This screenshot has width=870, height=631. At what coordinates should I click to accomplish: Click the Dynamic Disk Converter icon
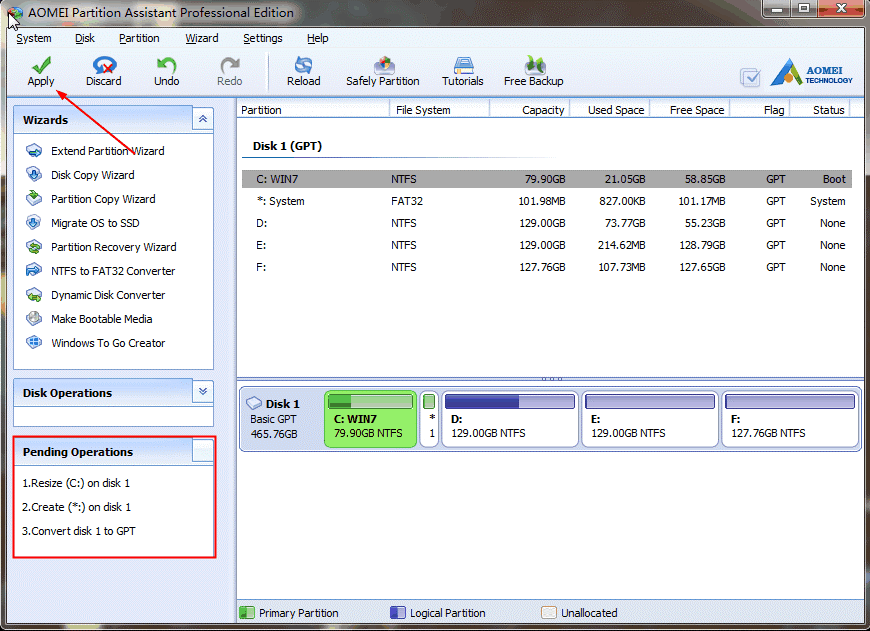click(x=34, y=295)
